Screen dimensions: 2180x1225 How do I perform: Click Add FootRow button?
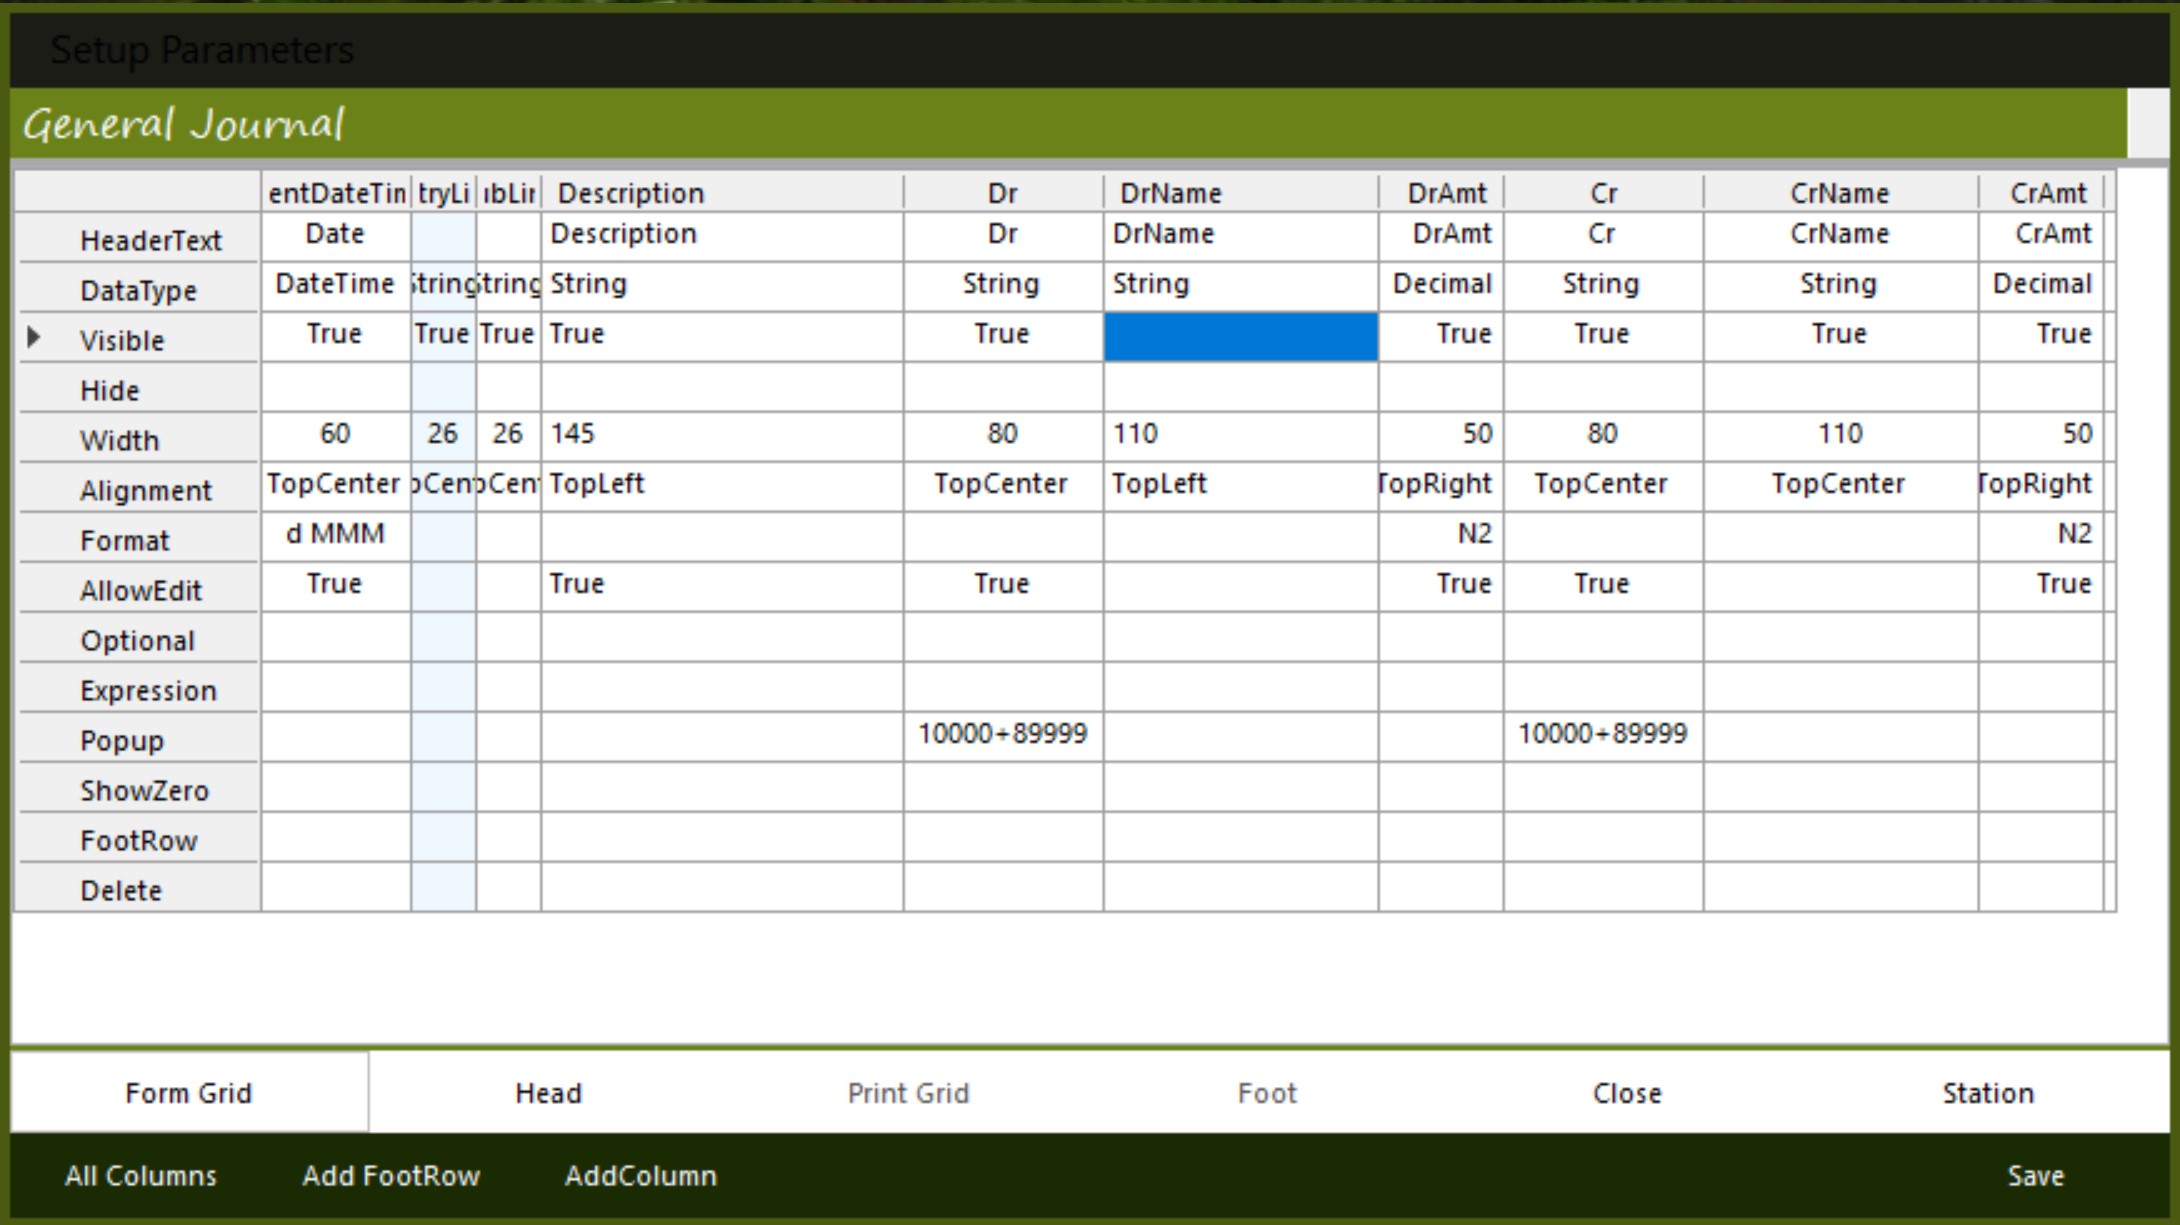tap(391, 1175)
